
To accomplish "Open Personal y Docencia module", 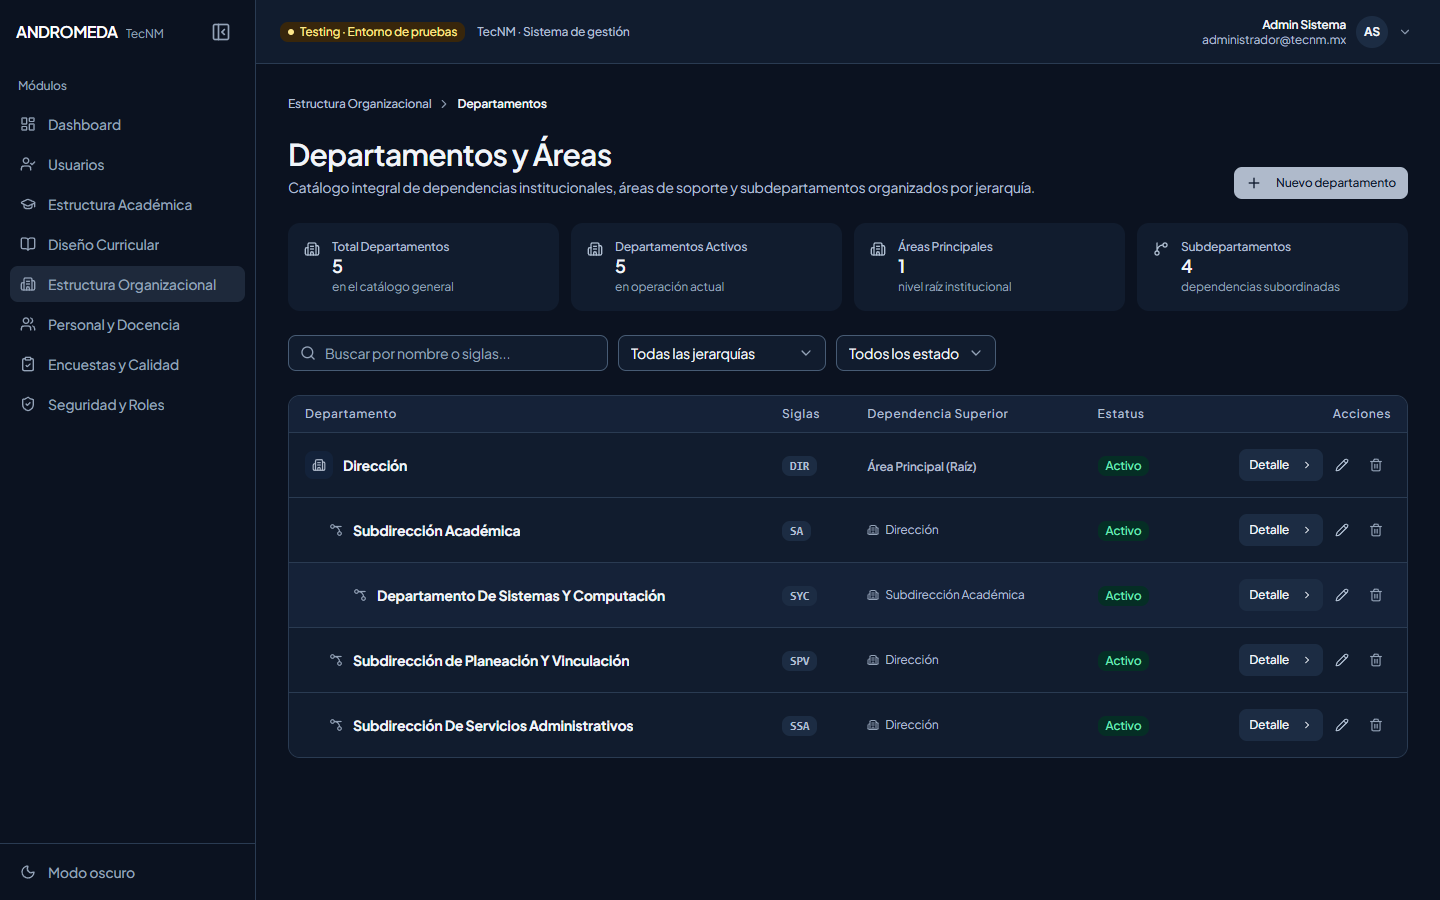I will [127, 325].
